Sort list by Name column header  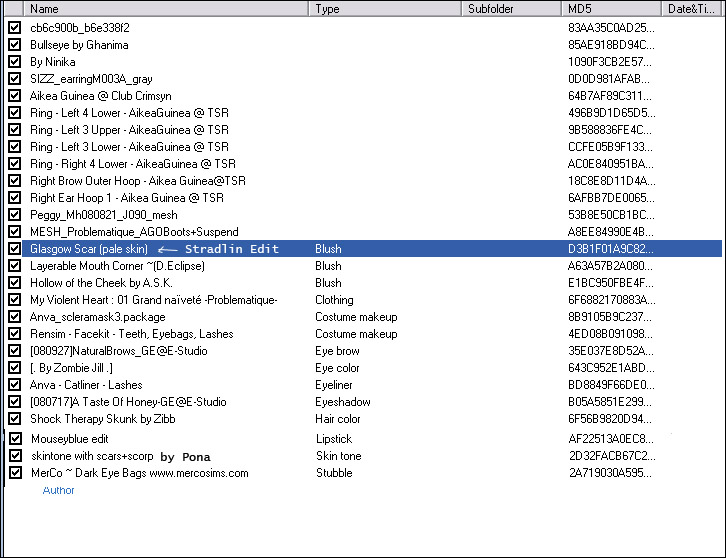pyautogui.click(x=160, y=8)
